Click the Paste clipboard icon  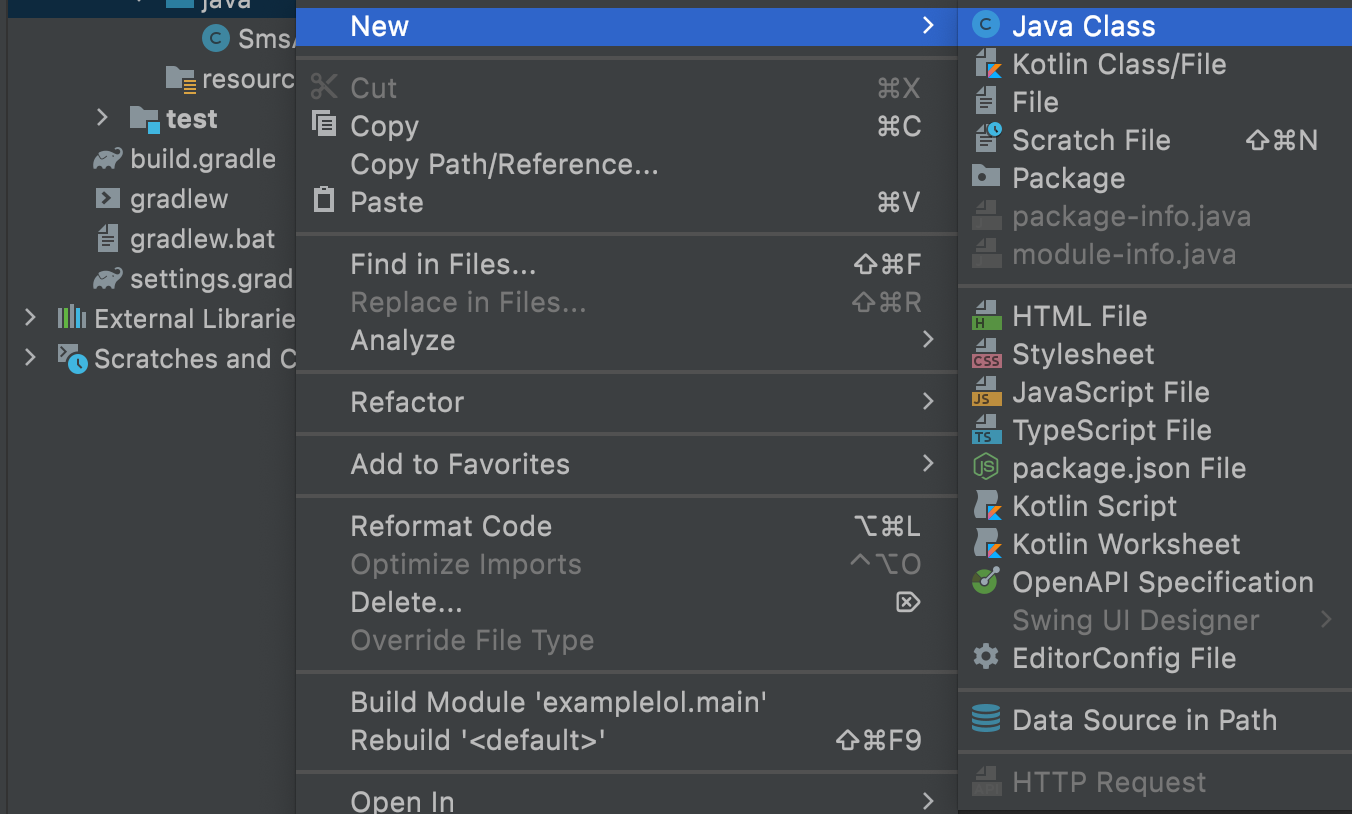(324, 199)
